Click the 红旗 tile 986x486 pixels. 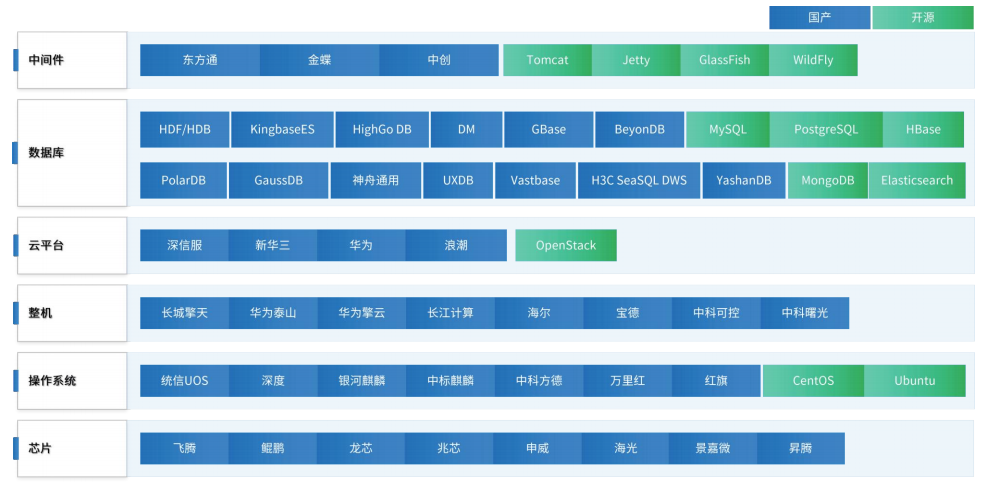coord(716,380)
